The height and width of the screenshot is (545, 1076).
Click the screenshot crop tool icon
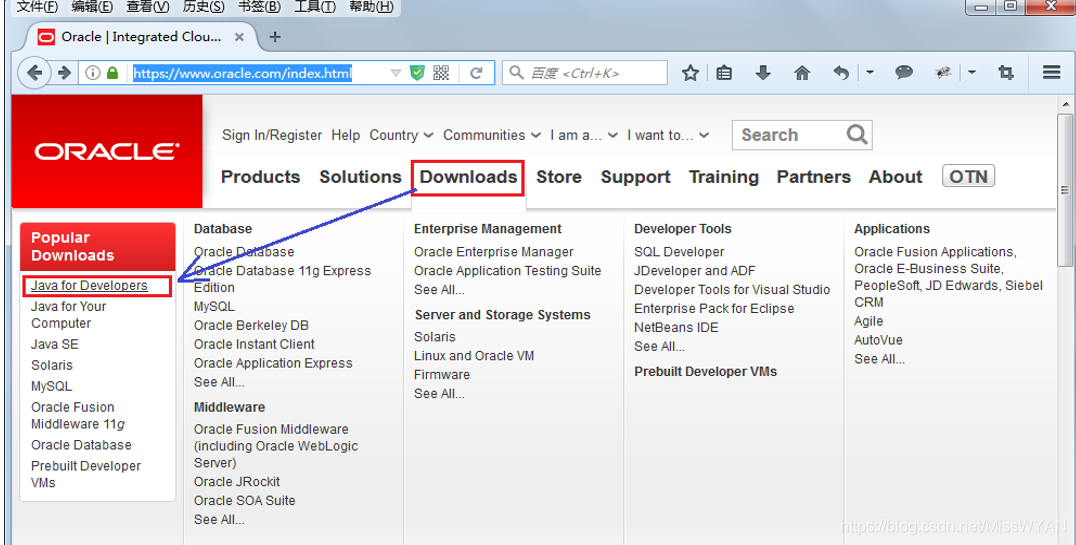(1006, 73)
